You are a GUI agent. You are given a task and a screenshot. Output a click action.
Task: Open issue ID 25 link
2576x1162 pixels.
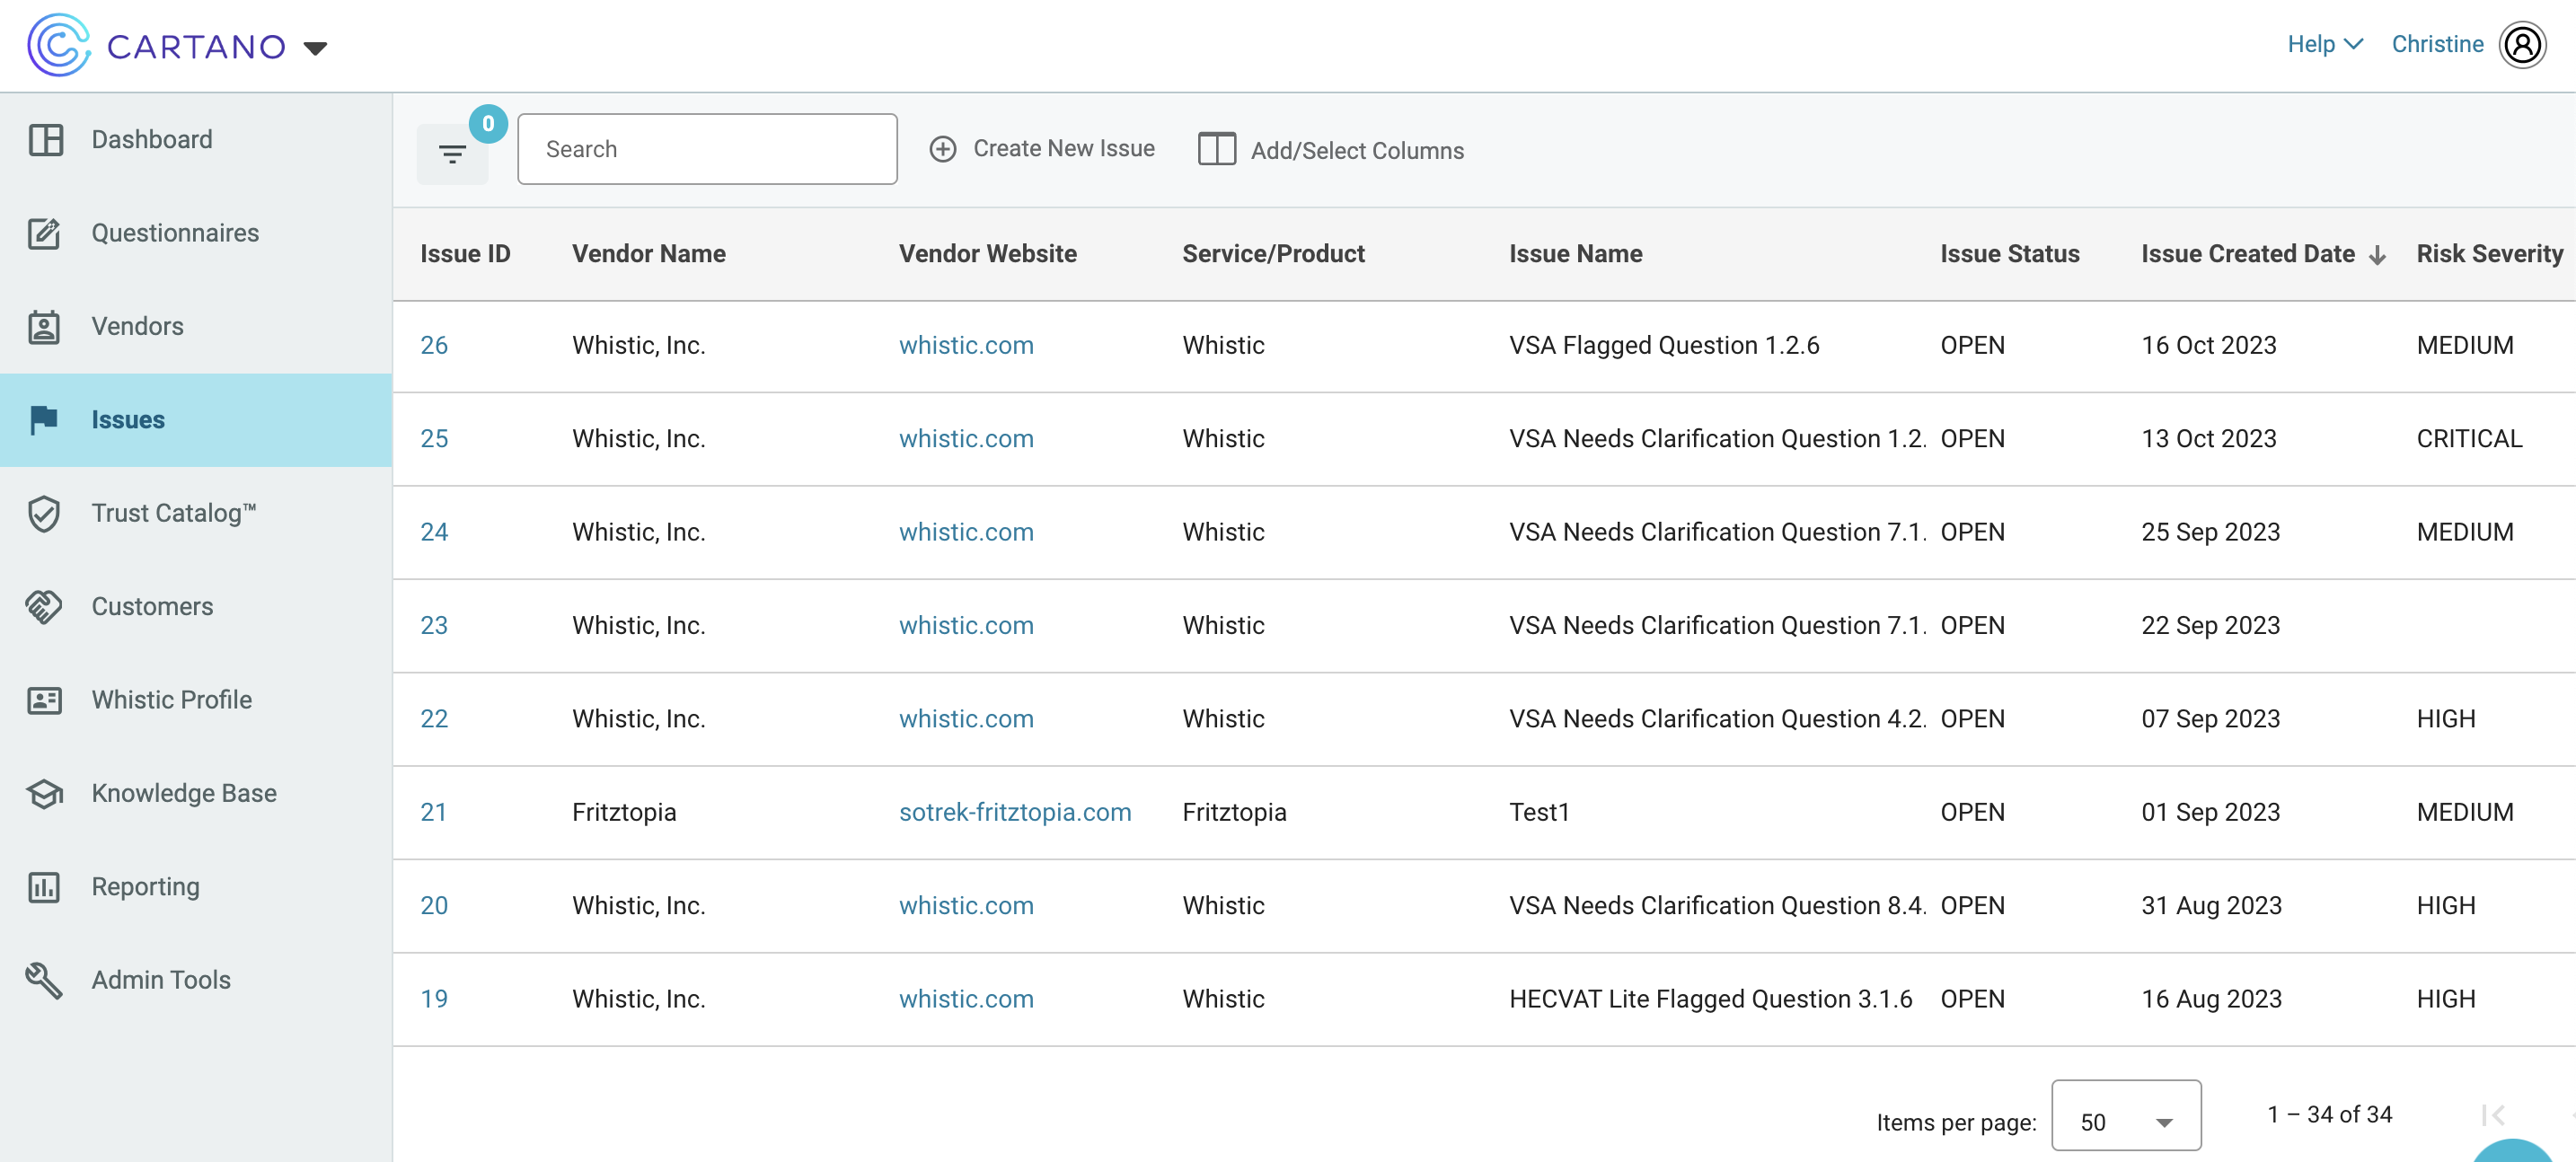point(434,439)
